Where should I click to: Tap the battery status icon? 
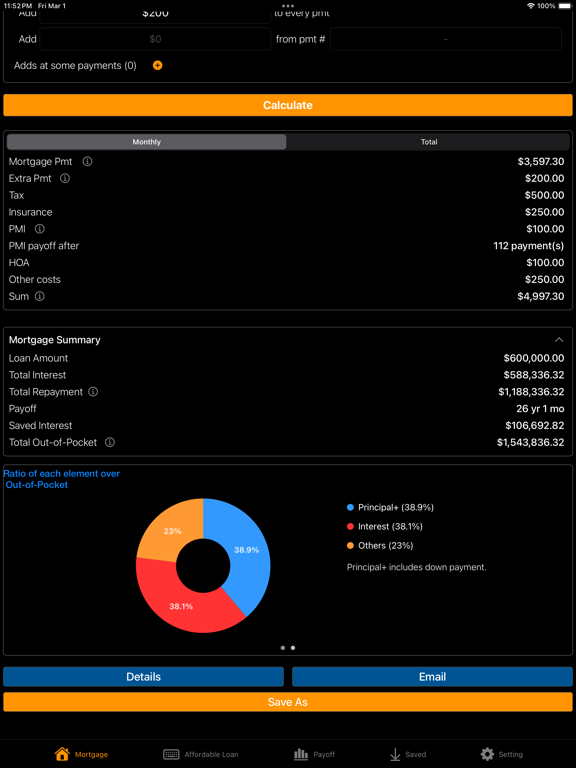(564, 6)
